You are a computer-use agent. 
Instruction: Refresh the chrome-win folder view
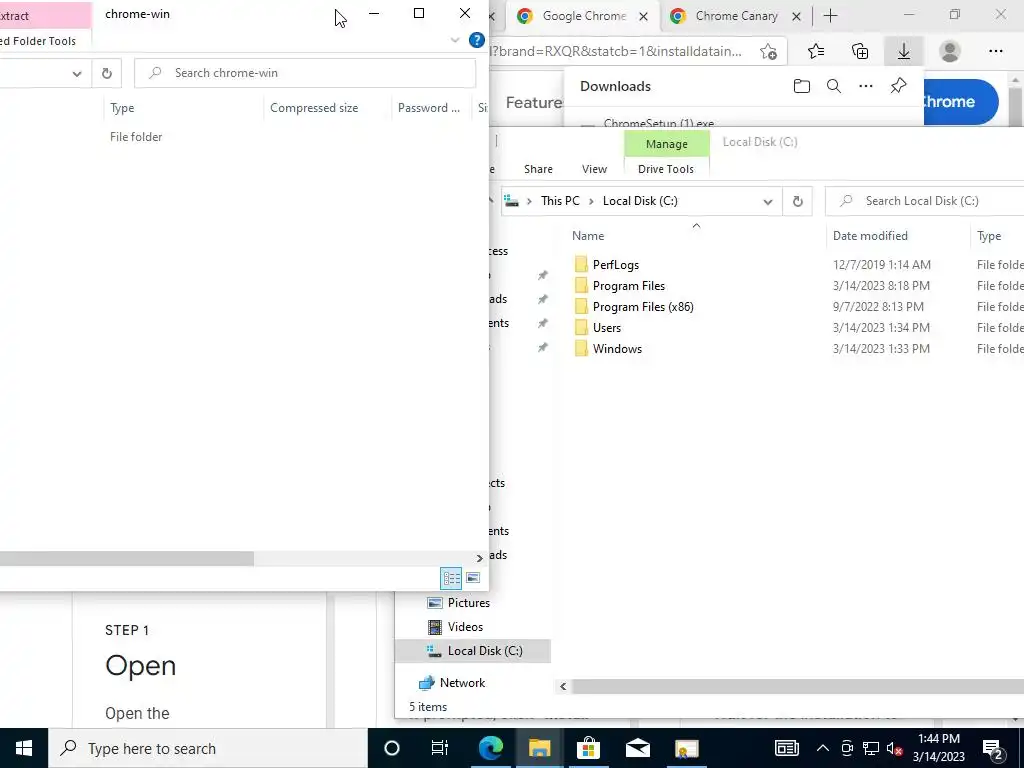pos(106,73)
